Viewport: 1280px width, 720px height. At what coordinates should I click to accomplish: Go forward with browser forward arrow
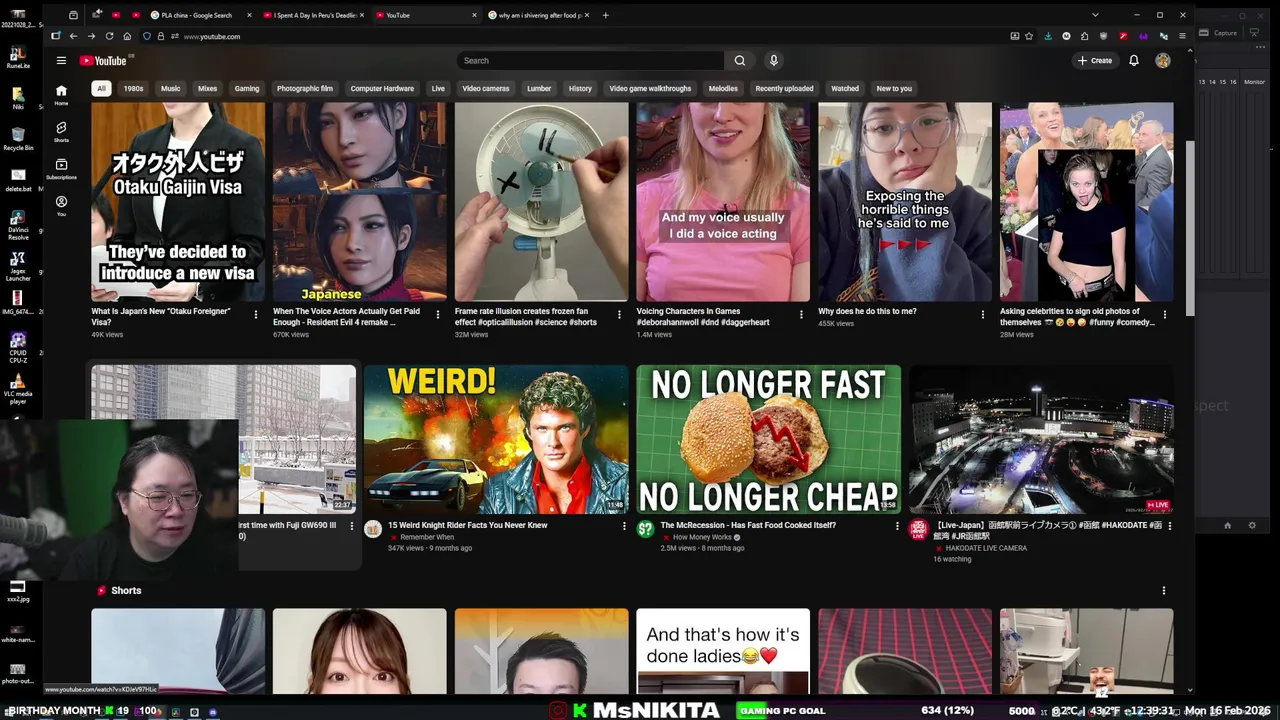(x=91, y=36)
